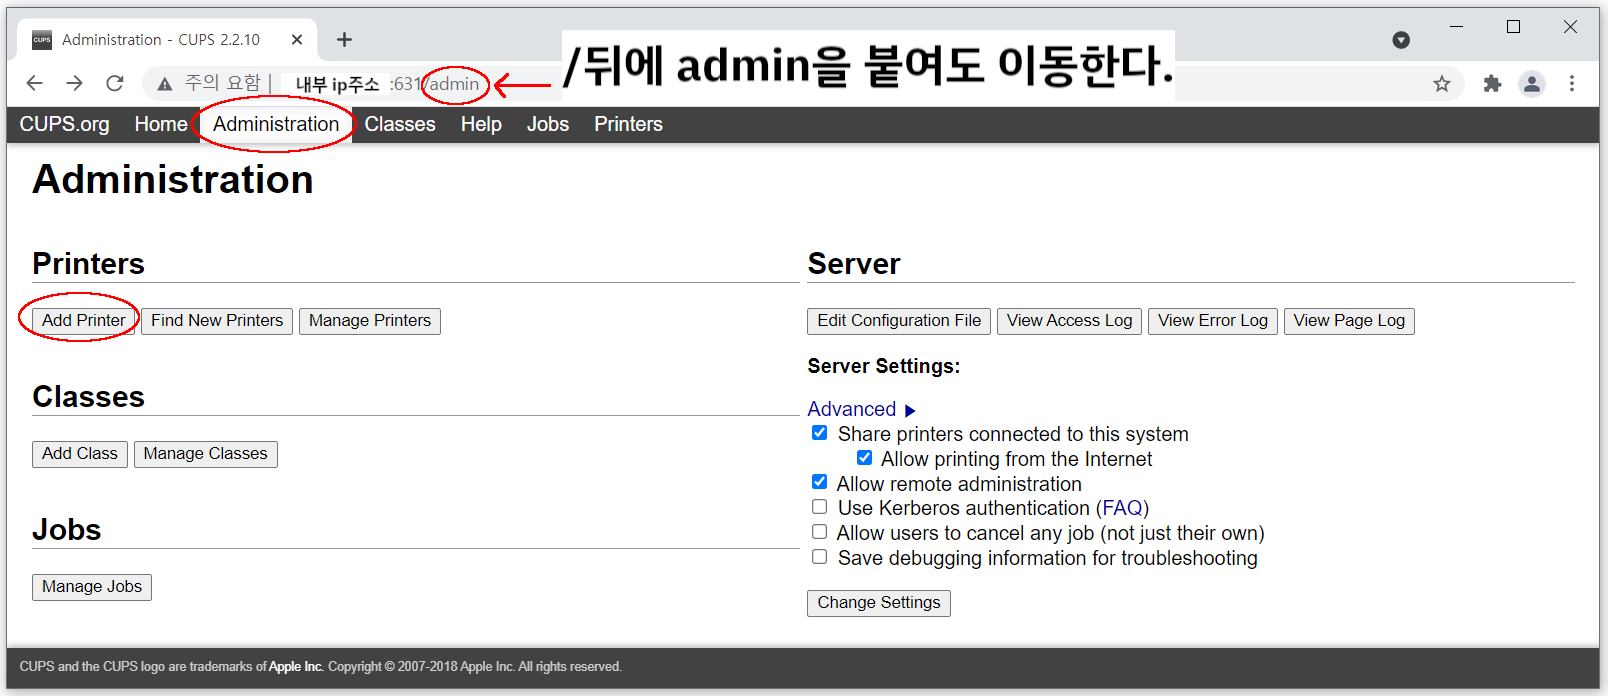Image resolution: width=1608 pixels, height=696 pixels.
Task: Click the not-secure warning triangle icon
Action: click(x=164, y=83)
